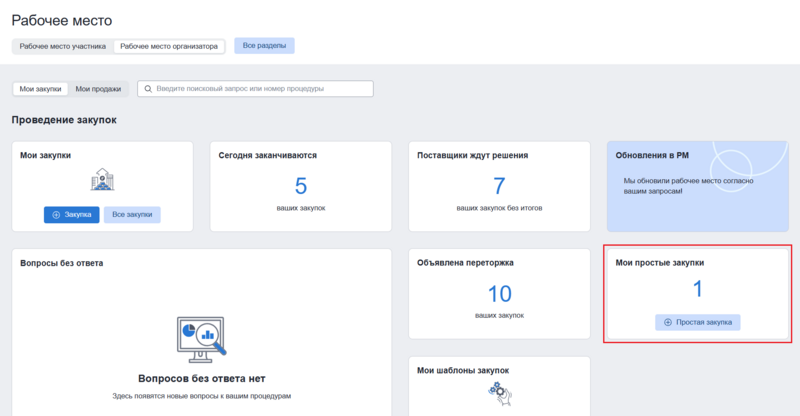Click plus icon on Закупка button
Screen dimensions: 800x416
(56, 215)
